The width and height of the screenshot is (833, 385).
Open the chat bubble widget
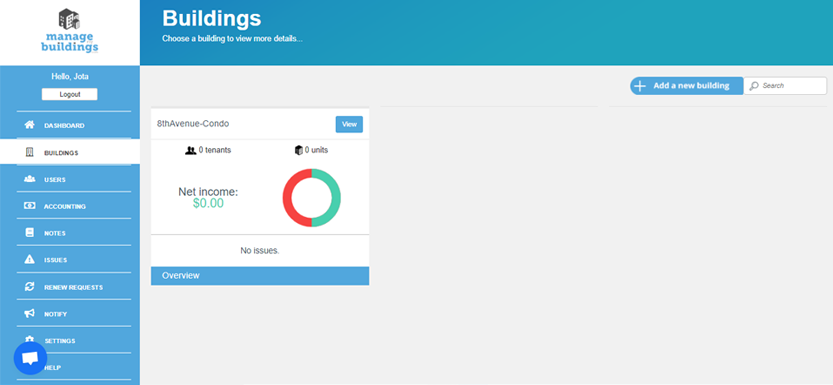[x=30, y=358]
